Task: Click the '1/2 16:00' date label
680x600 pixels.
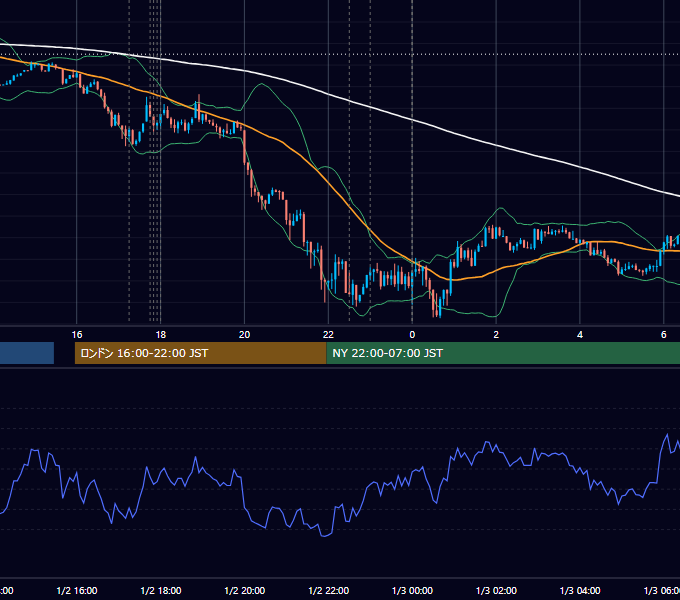Action: click(77, 591)
